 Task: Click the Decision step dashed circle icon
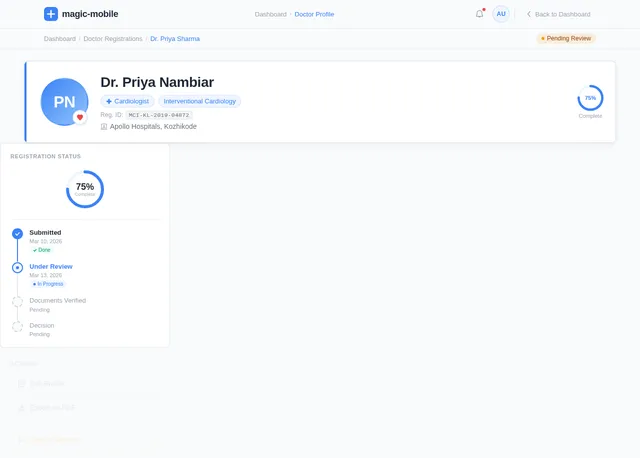tap(17, 326)
